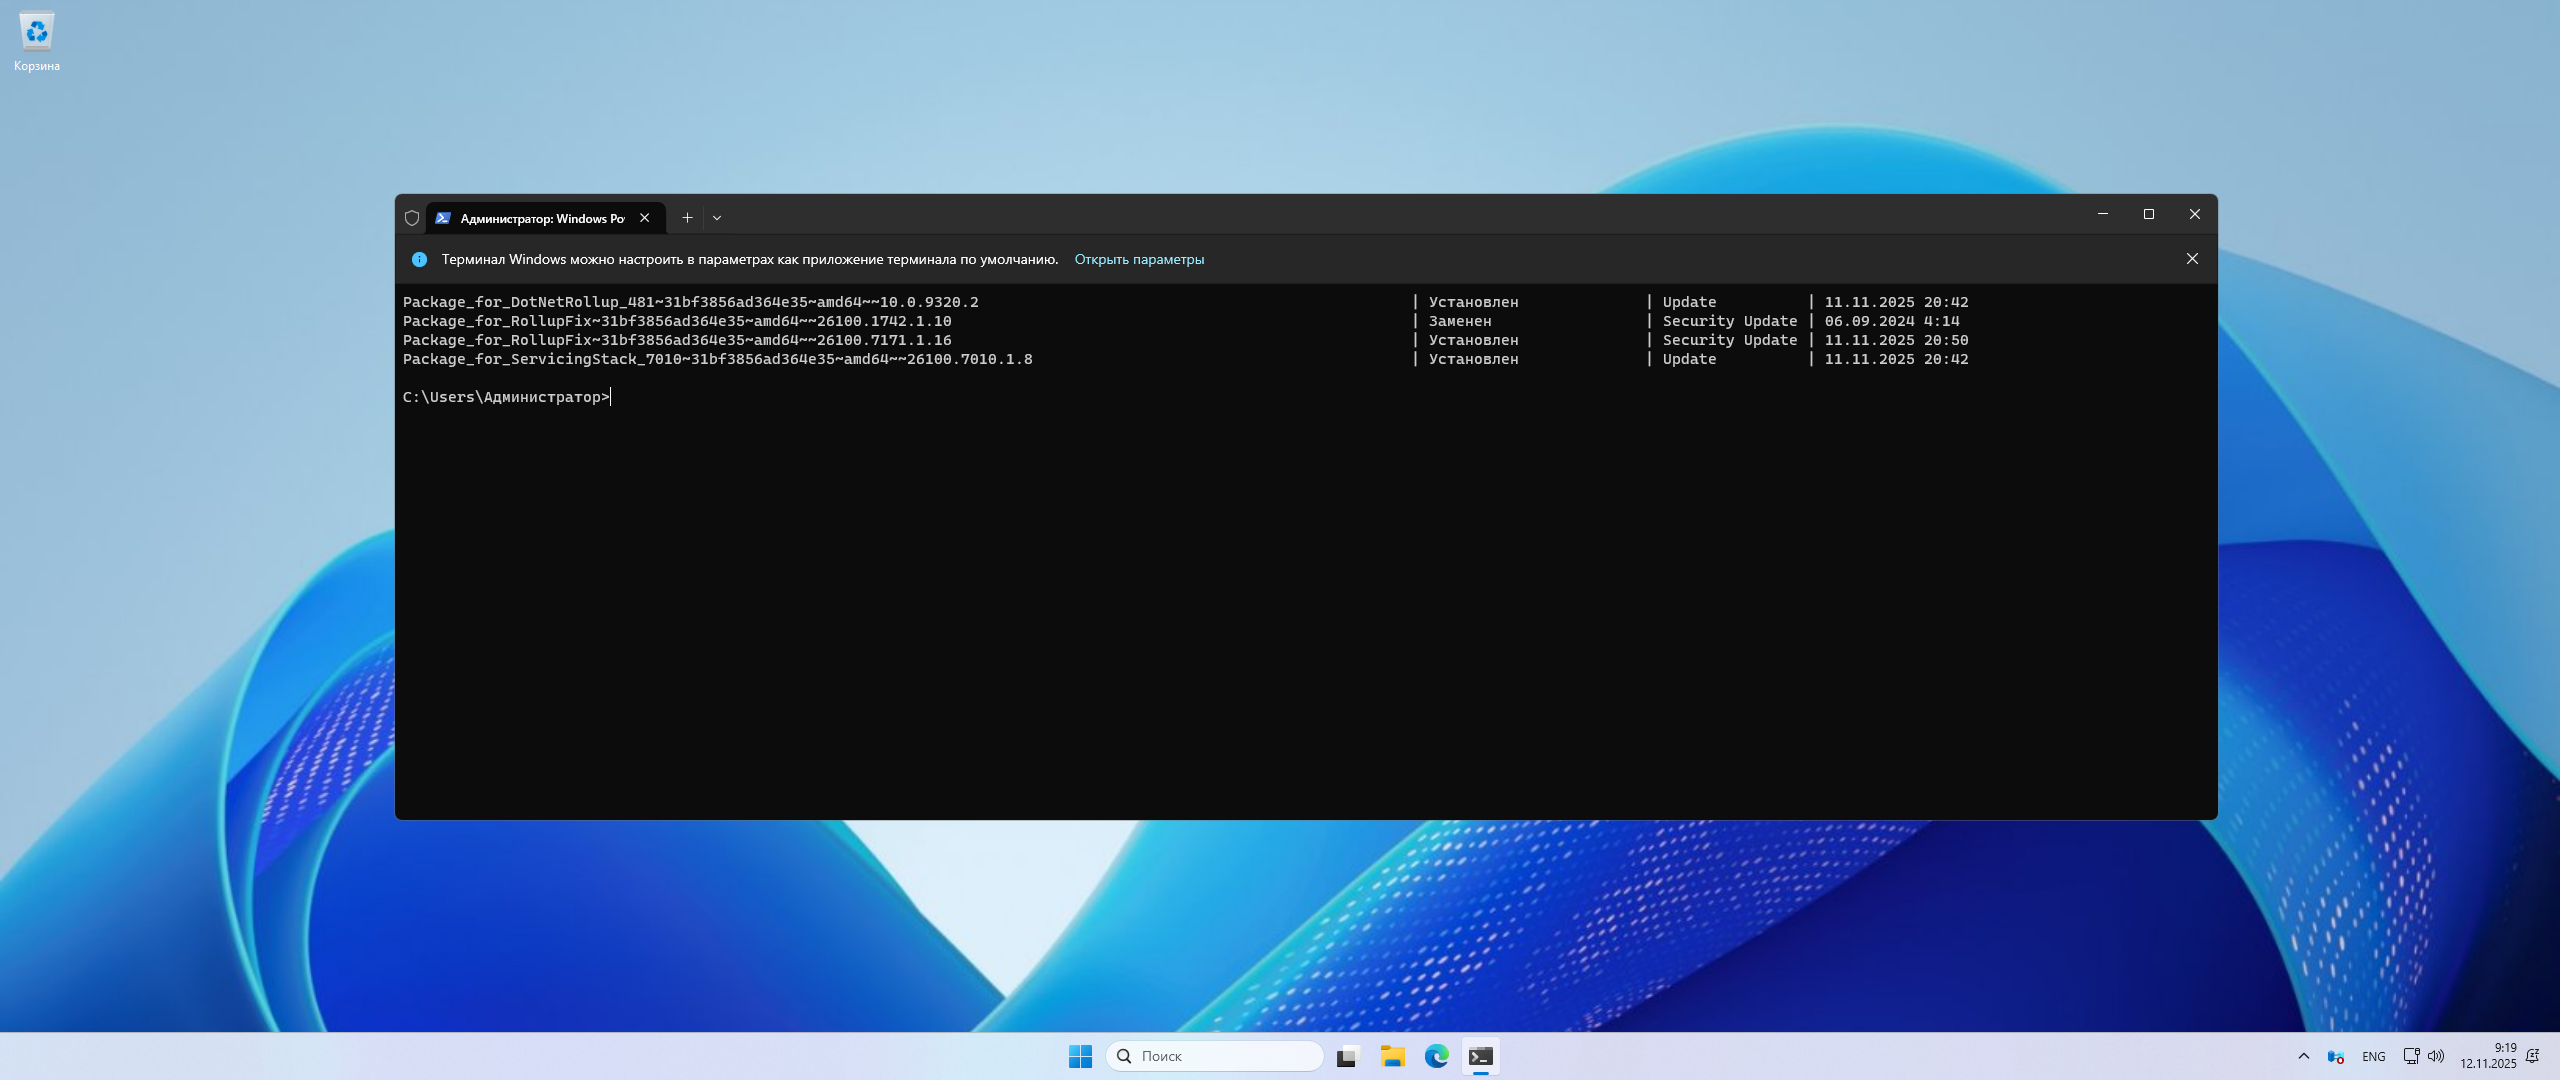The image size is (2560, 1080).
Task: Select the Администратор: Windows PowerShell tab
Action: (540, 218)
